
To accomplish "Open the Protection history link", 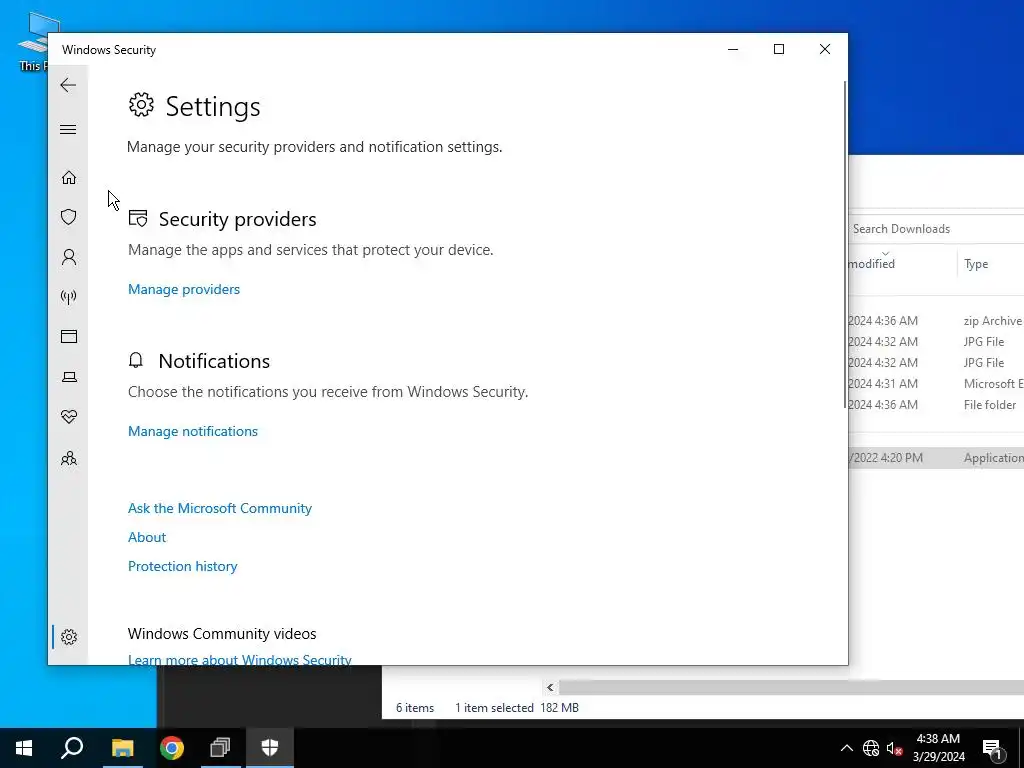I will 182,566.
